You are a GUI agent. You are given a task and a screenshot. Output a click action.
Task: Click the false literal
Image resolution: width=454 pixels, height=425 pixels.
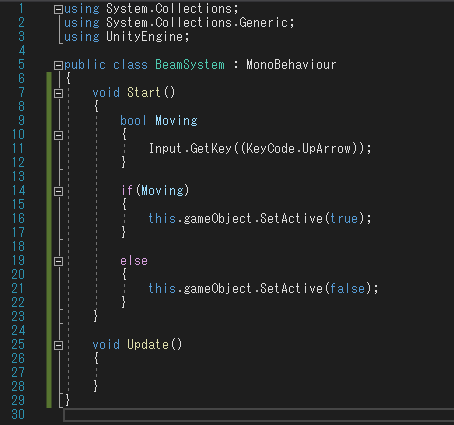click(x=347, y=288)
